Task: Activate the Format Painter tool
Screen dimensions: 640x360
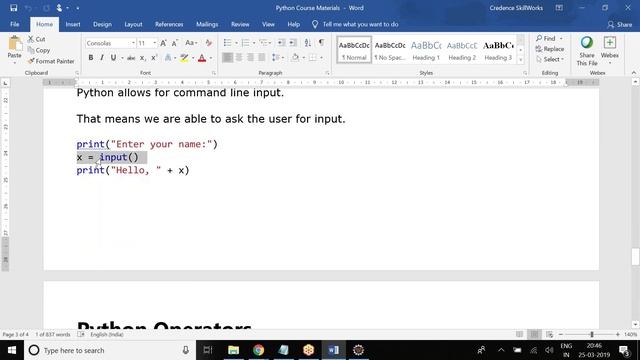Action: 51,61
